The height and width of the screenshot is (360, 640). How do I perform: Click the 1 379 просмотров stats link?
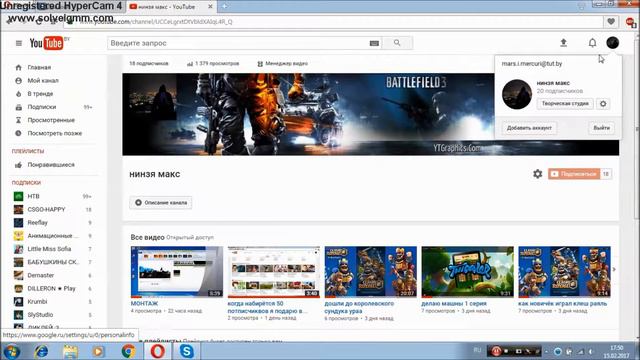[213, 64]
